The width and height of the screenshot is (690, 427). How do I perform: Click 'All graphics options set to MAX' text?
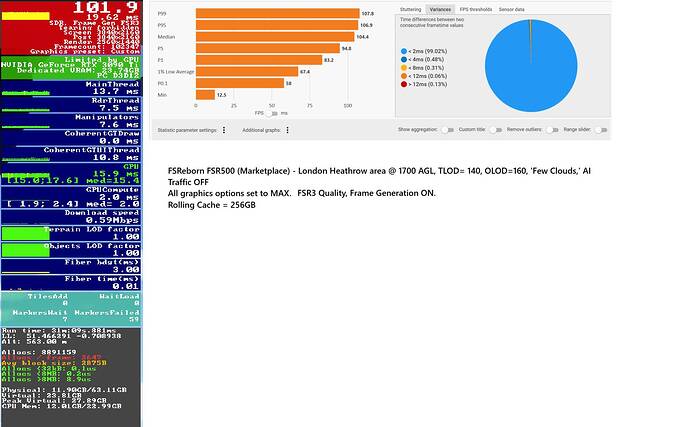[228, 193]
